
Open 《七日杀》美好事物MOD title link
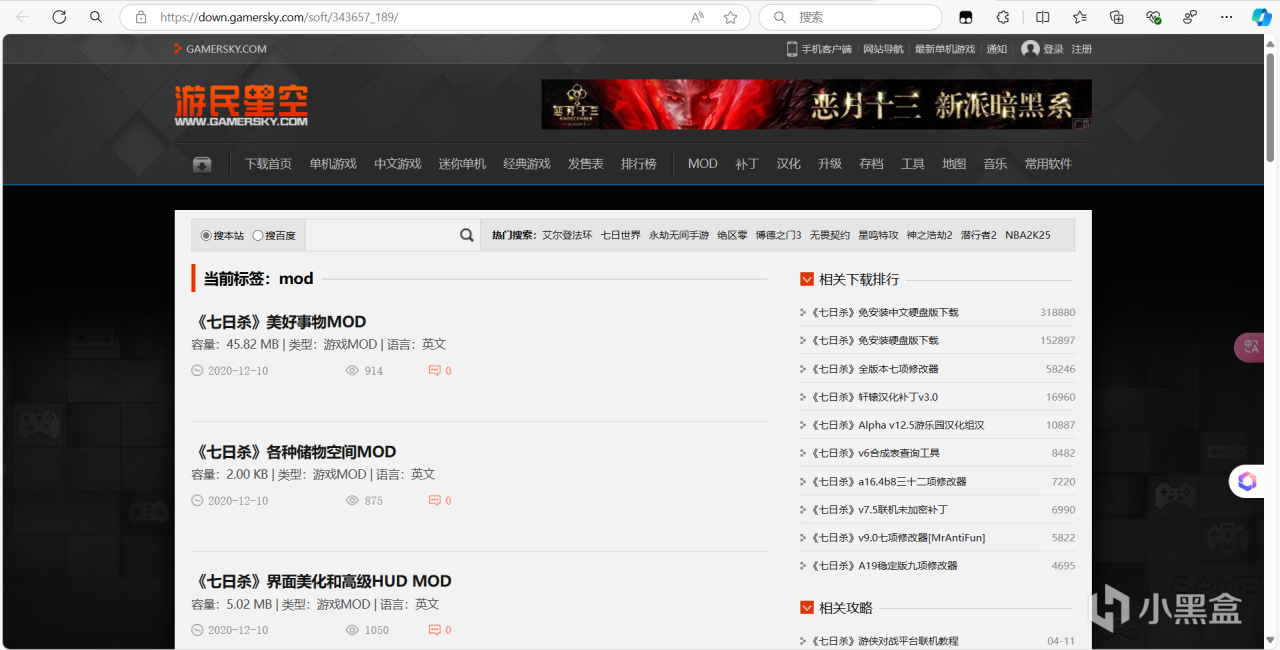(x=279, y=322)
